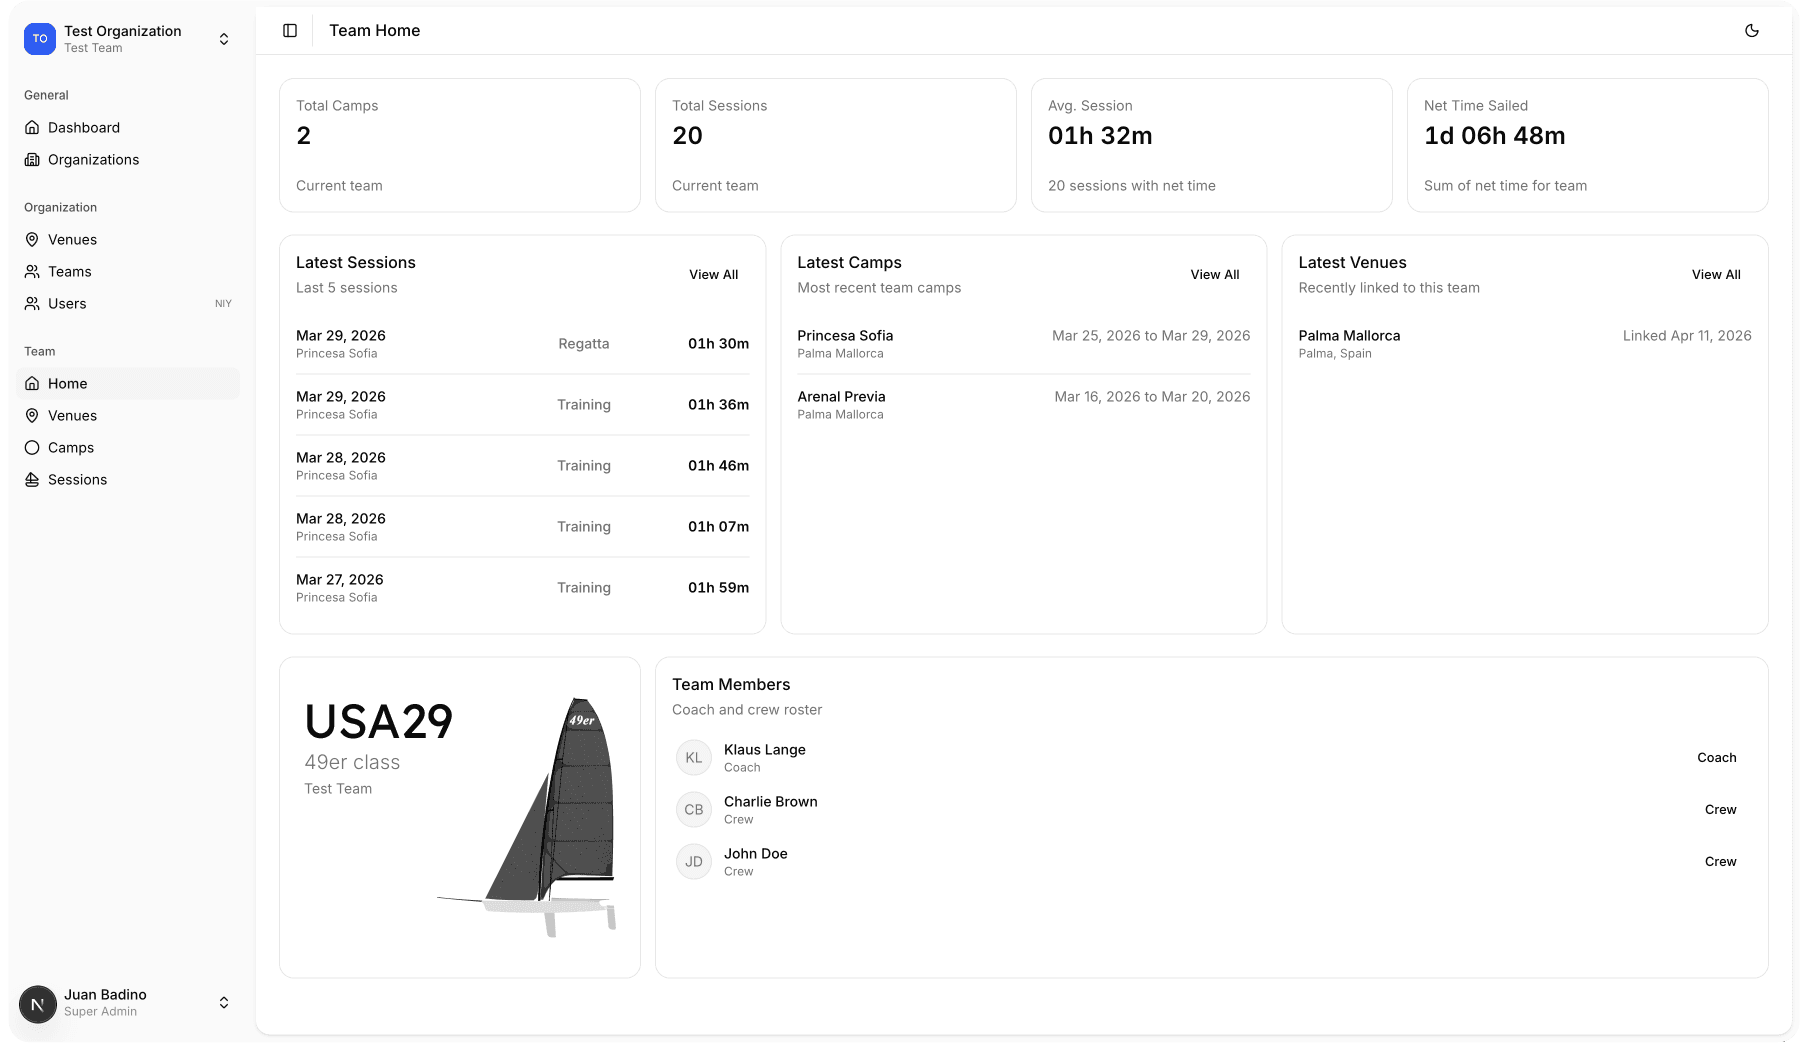Click the CB avatar for Charlie Brown

[694, 810]
